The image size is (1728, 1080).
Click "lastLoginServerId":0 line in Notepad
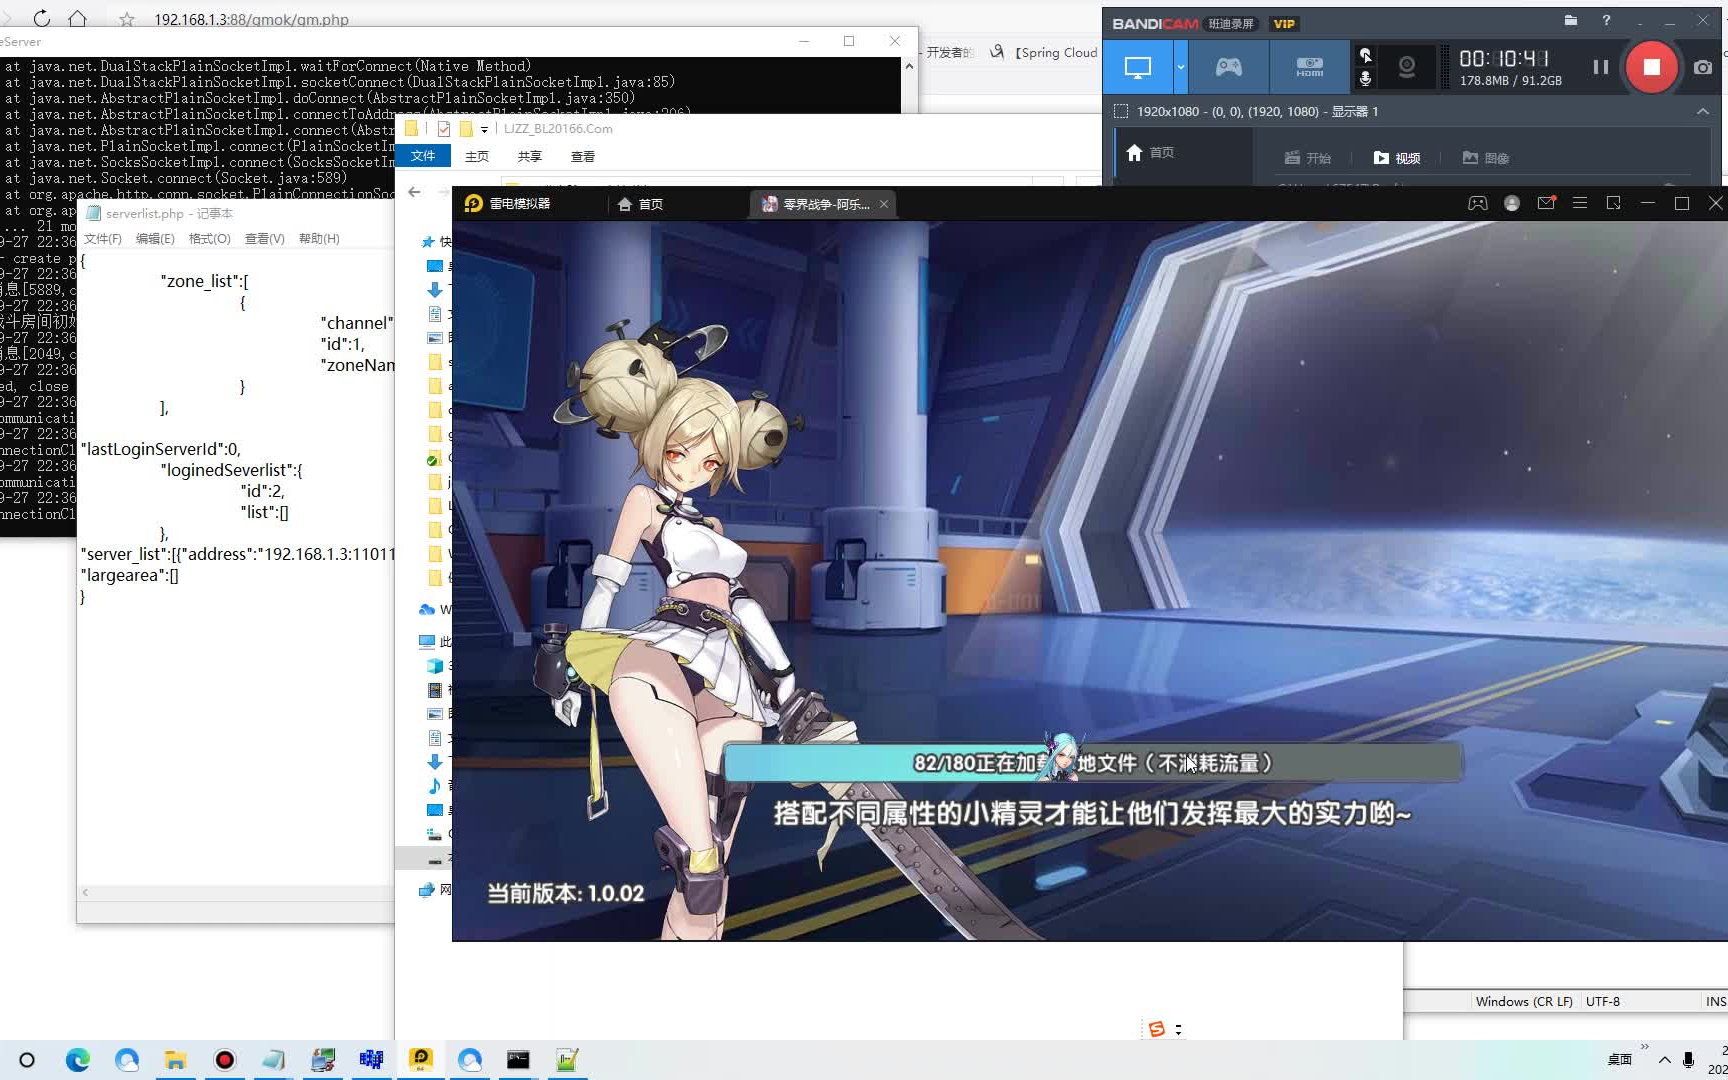tap(160, 449)
